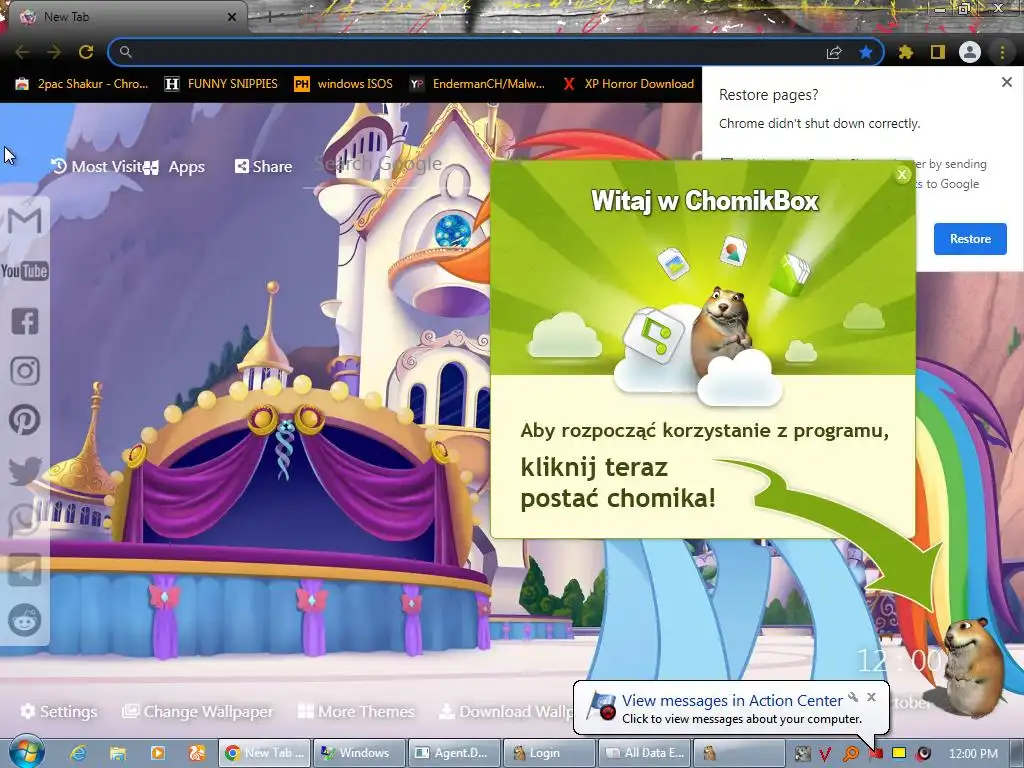This screenshot has width=1024, height=768.
Task: Open Reddit sidebar shortcut
Action: (25, 620)
